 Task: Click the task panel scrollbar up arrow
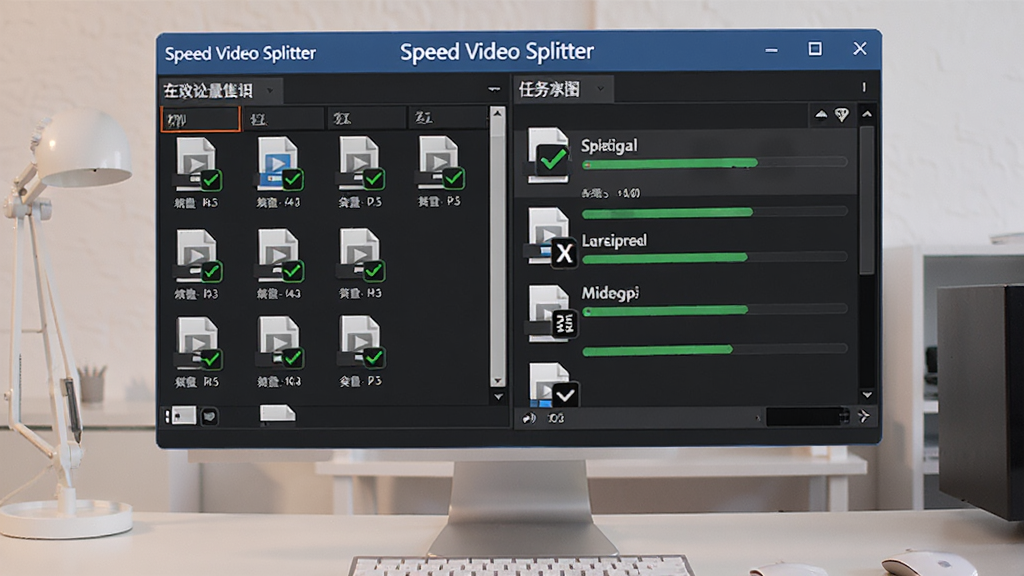(867, 114)
